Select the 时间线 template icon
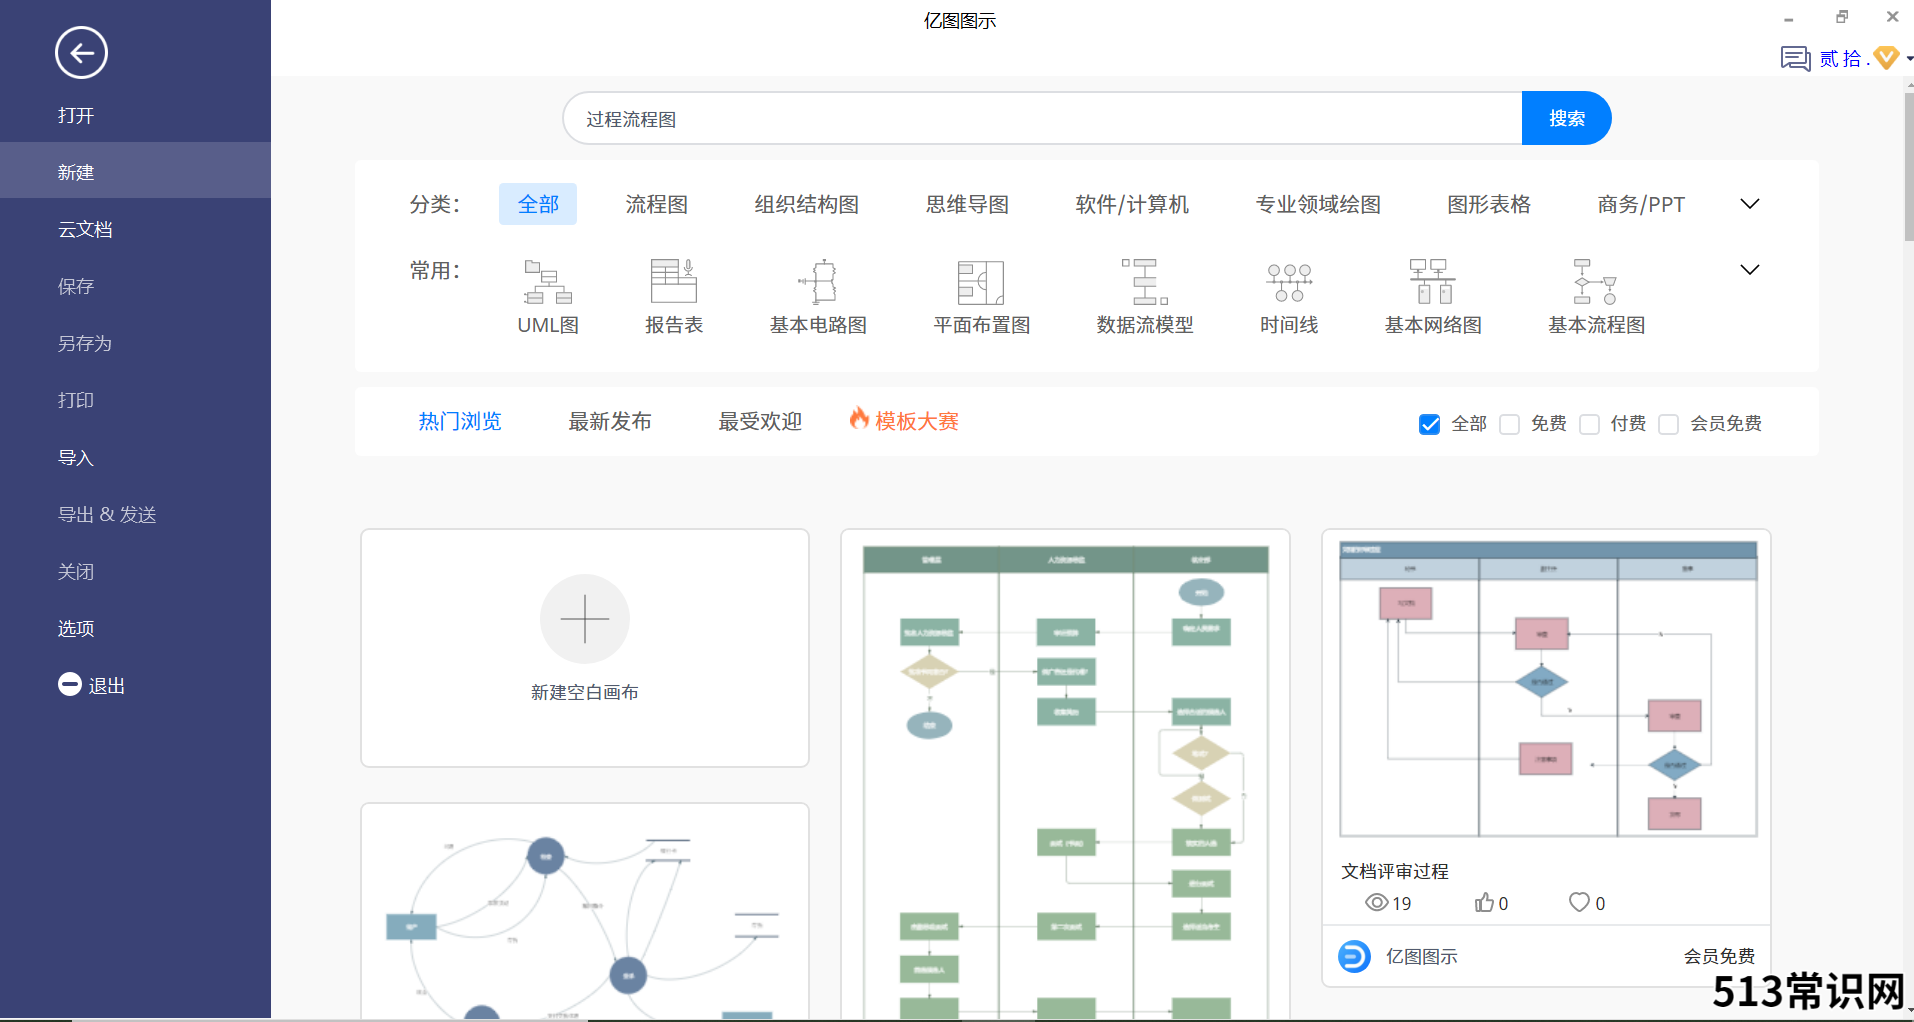The image size is (1914, 1022). coord(1289,282)
